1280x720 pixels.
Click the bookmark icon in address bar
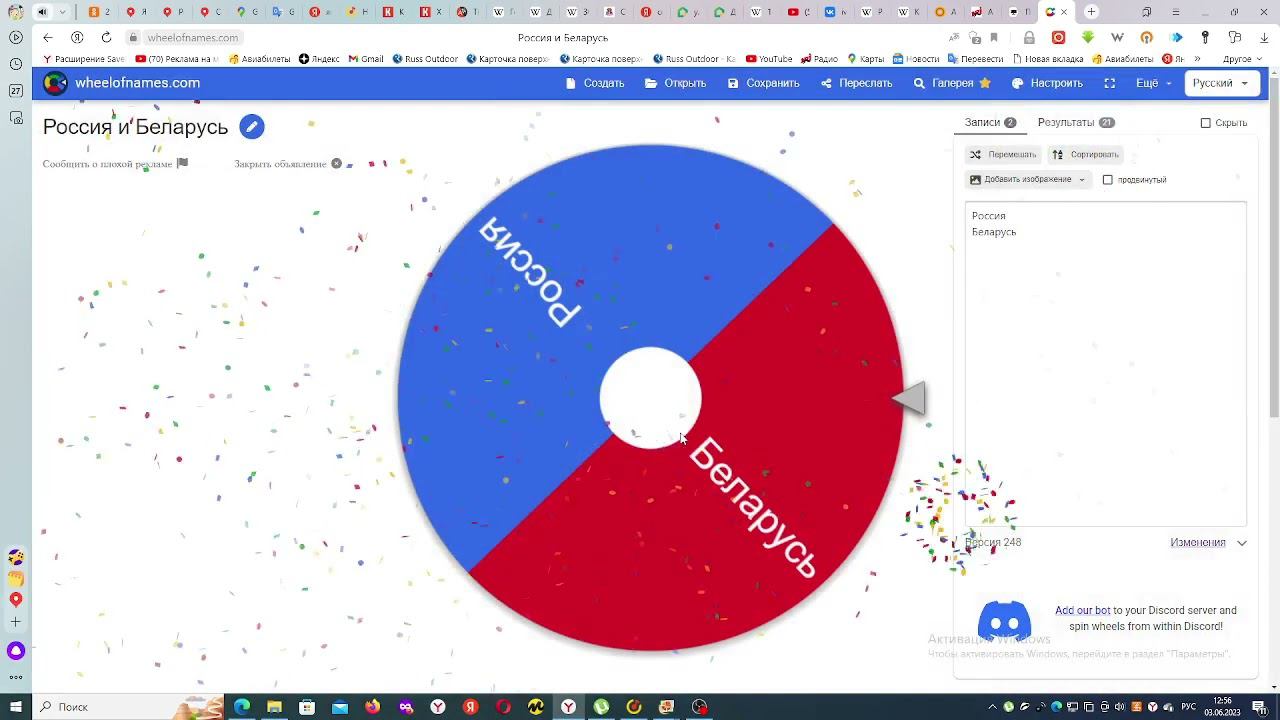[x=994, y=38]
